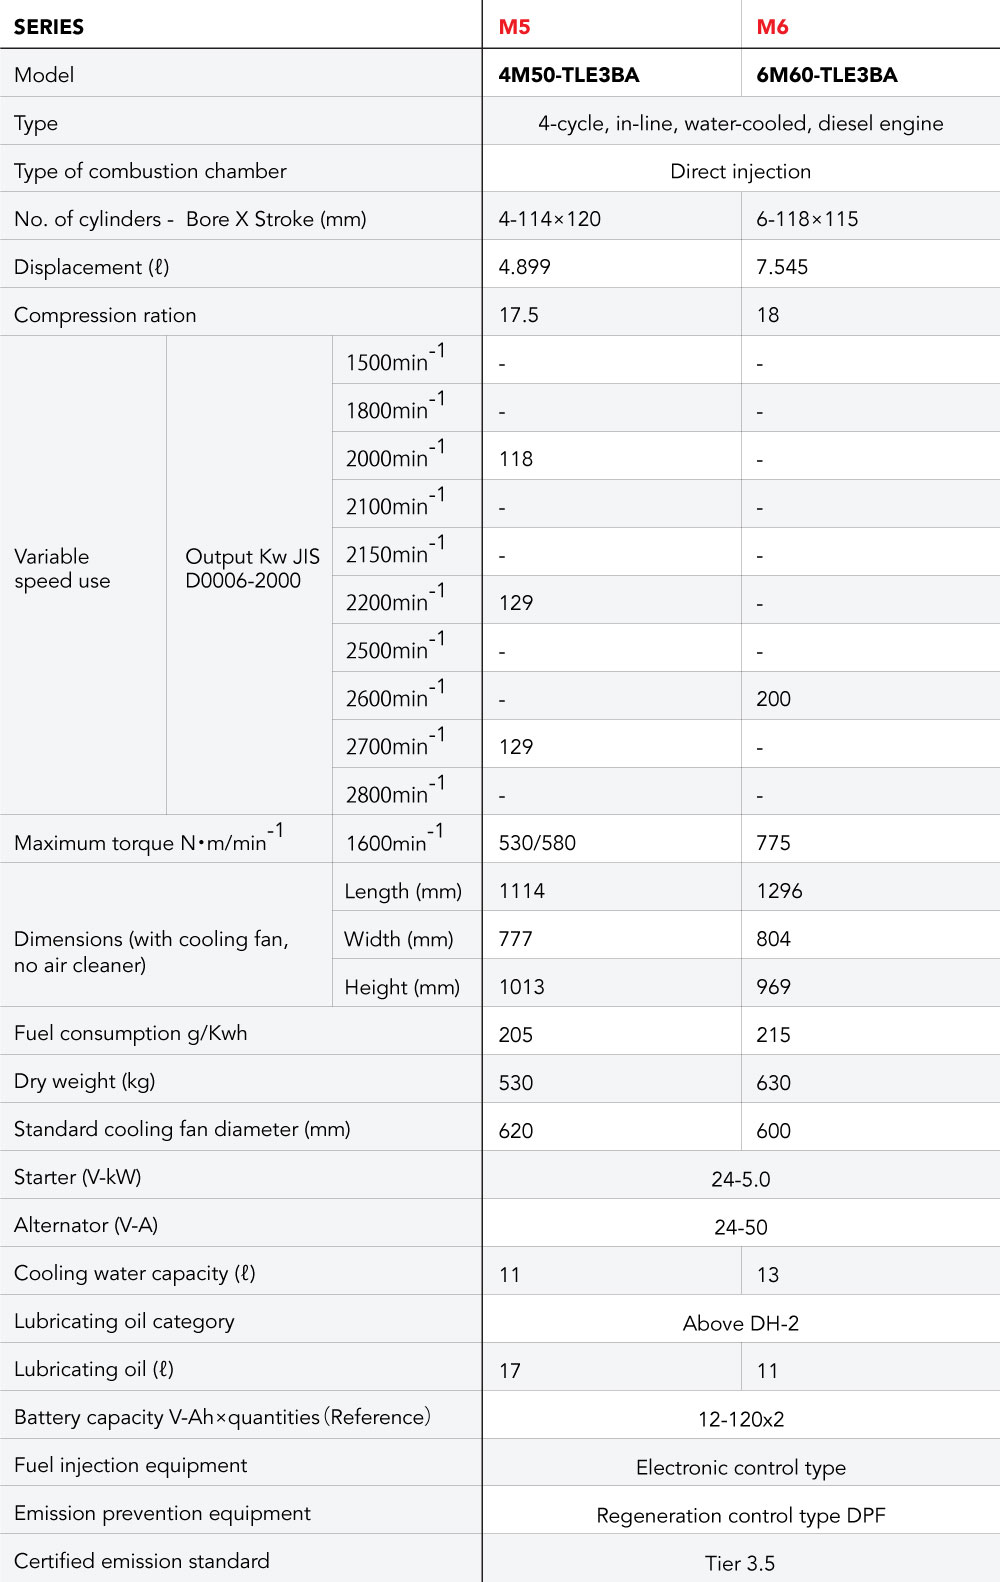Viewport: 1000px width, 1582px height.
Task: Click the M6 series column header
Action: (772, 27)
